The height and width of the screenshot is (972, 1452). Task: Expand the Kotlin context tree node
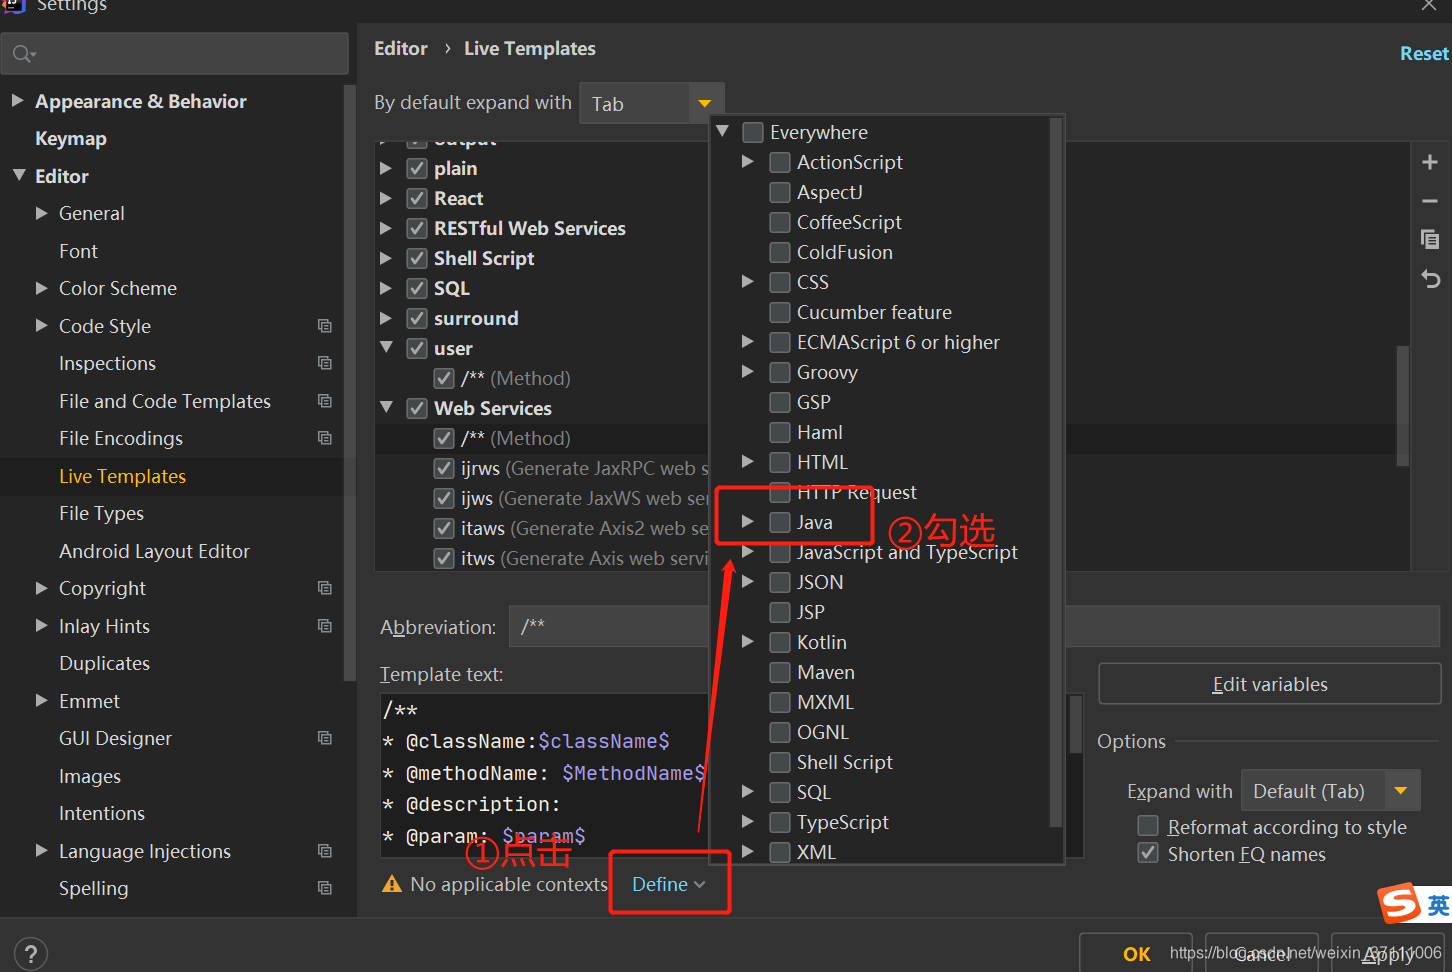(x=748, y=641)
